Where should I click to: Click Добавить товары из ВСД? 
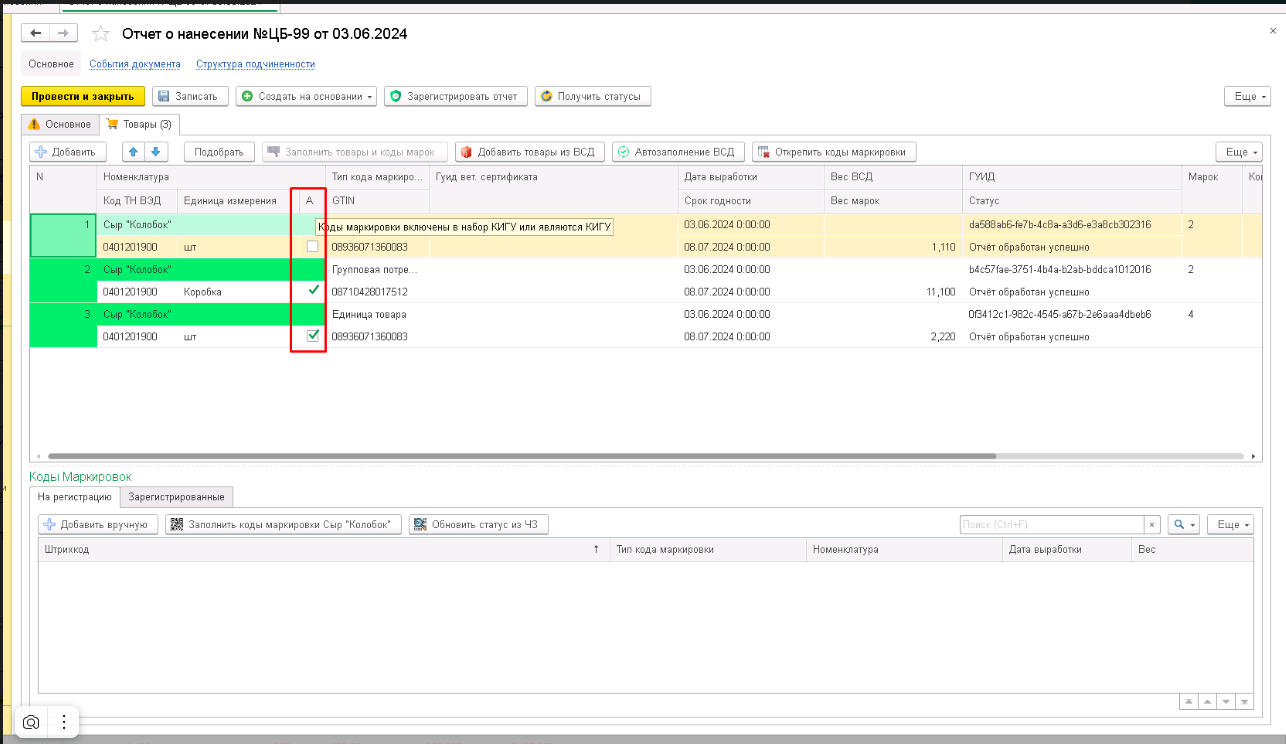529,152
